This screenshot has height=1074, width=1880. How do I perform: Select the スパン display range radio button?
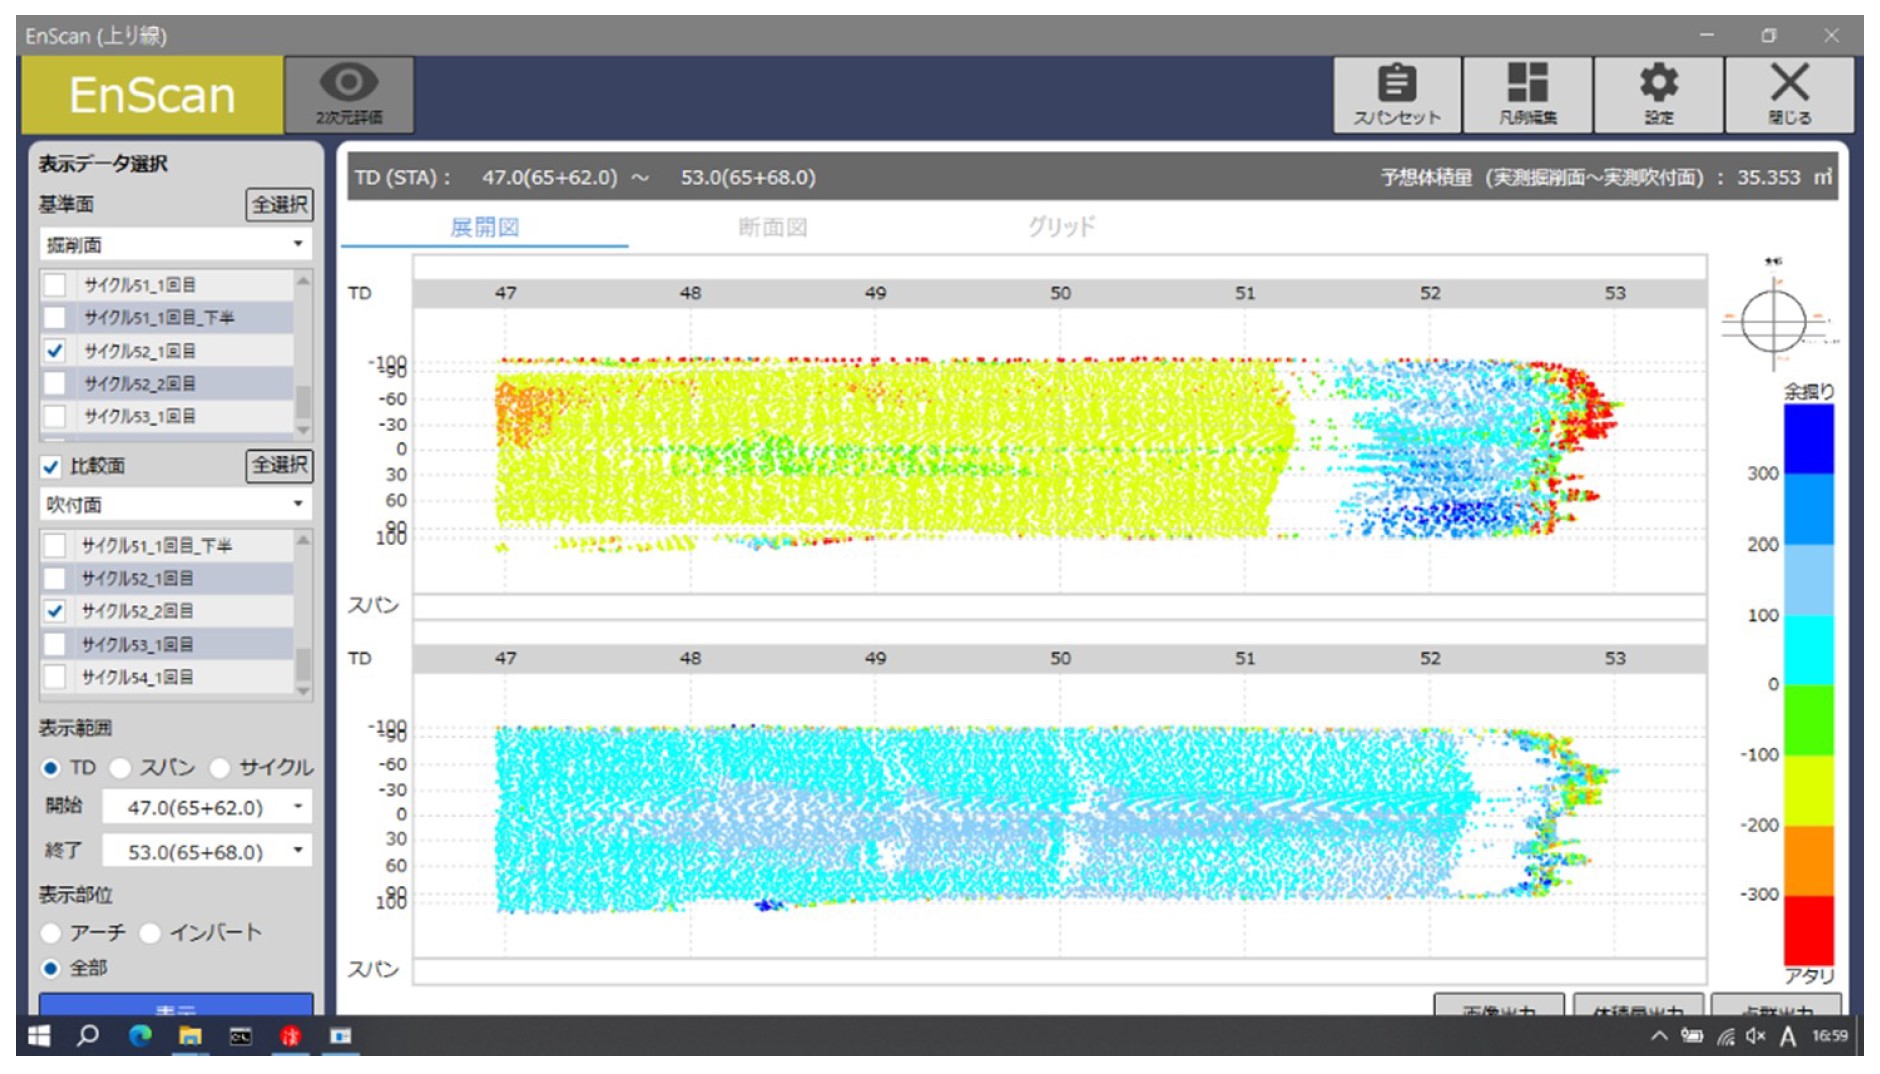click(x=121, y=768)
